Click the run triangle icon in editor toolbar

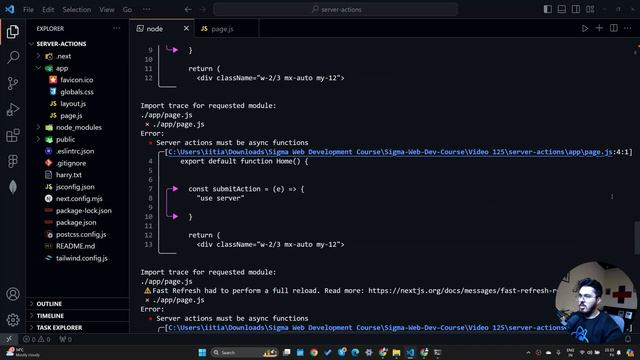pos(585,28)
